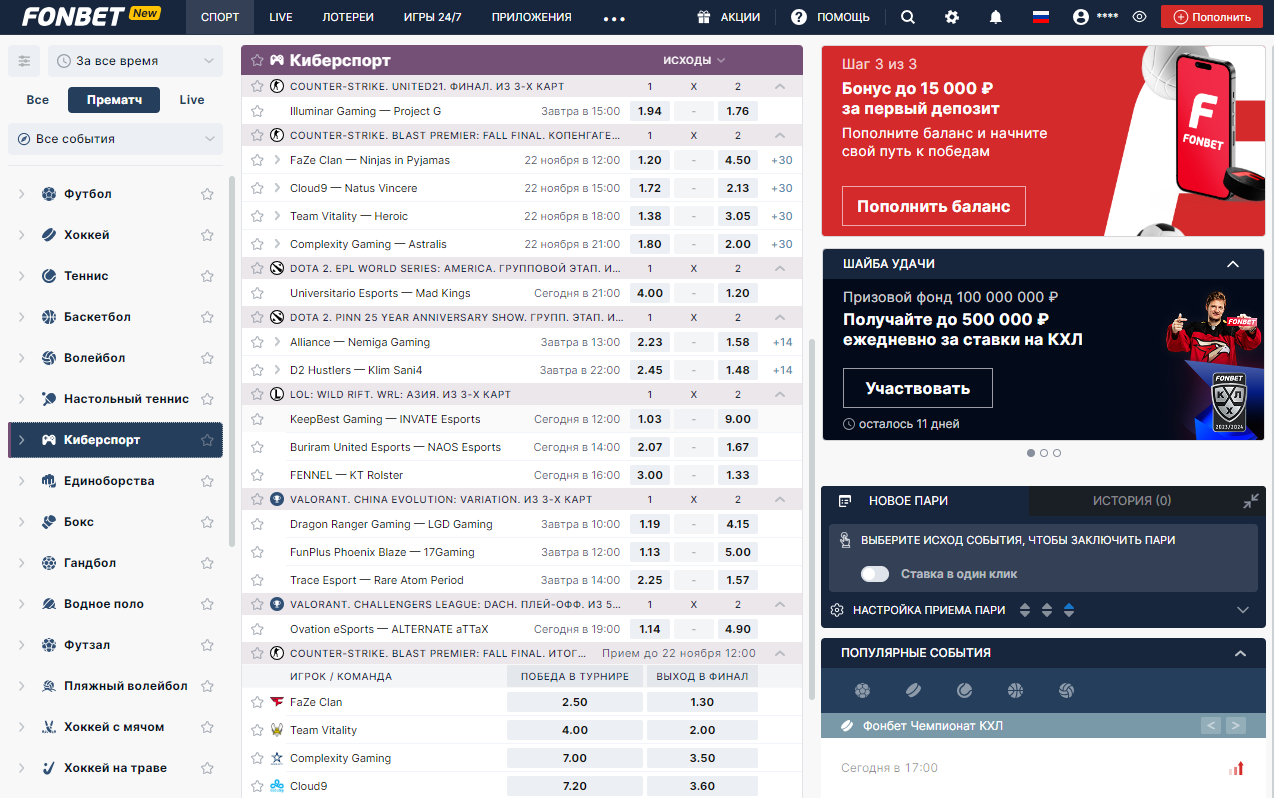
Task: Open Приложения menu item
Action: point(532,17)
